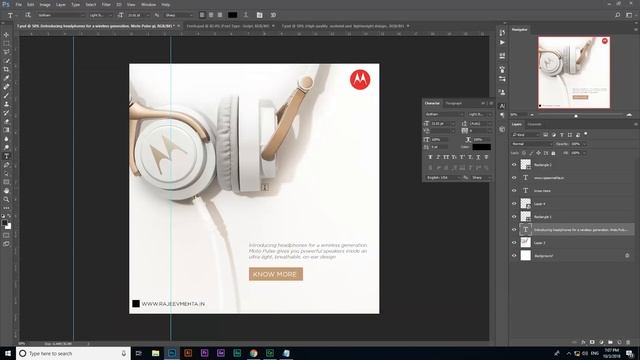
Task: Select the Zoom tool
Action: (6, 200)
